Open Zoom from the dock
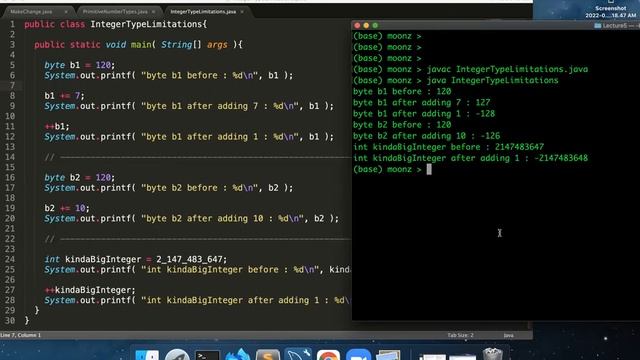Screen dimensions: 640x360 358,355
